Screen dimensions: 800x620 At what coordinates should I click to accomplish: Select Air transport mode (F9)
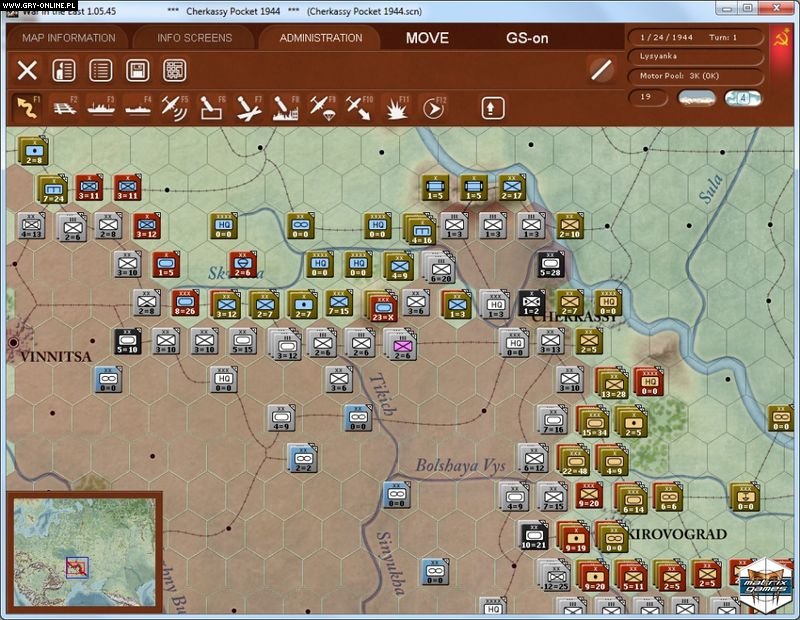(322, 107)
